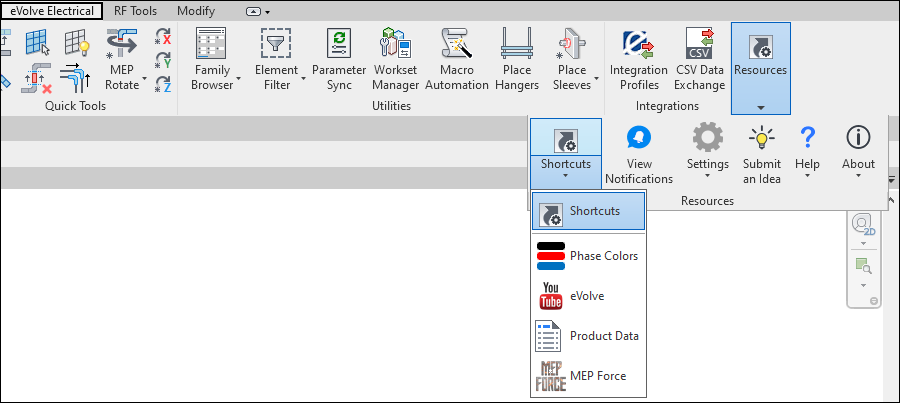Switch to the RF Tools tab

pos(135,10)
